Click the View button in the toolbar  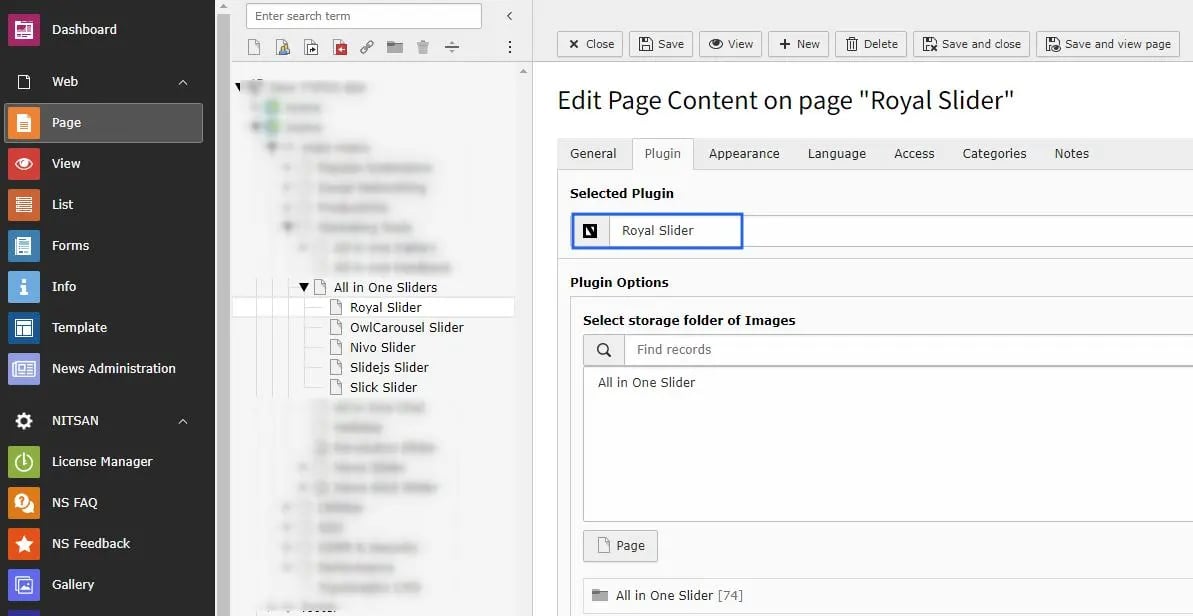(x=730, y=44)
